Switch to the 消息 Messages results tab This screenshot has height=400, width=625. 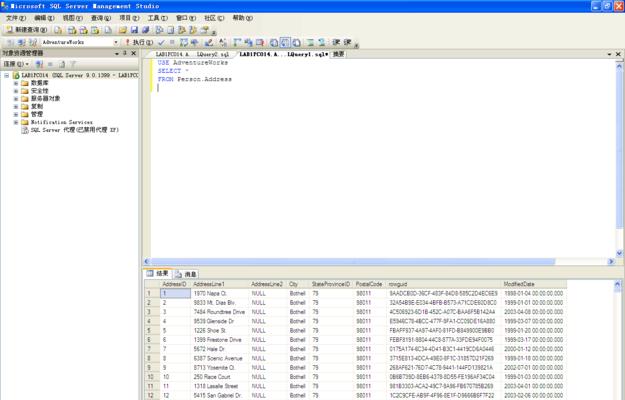pos(186,274)
